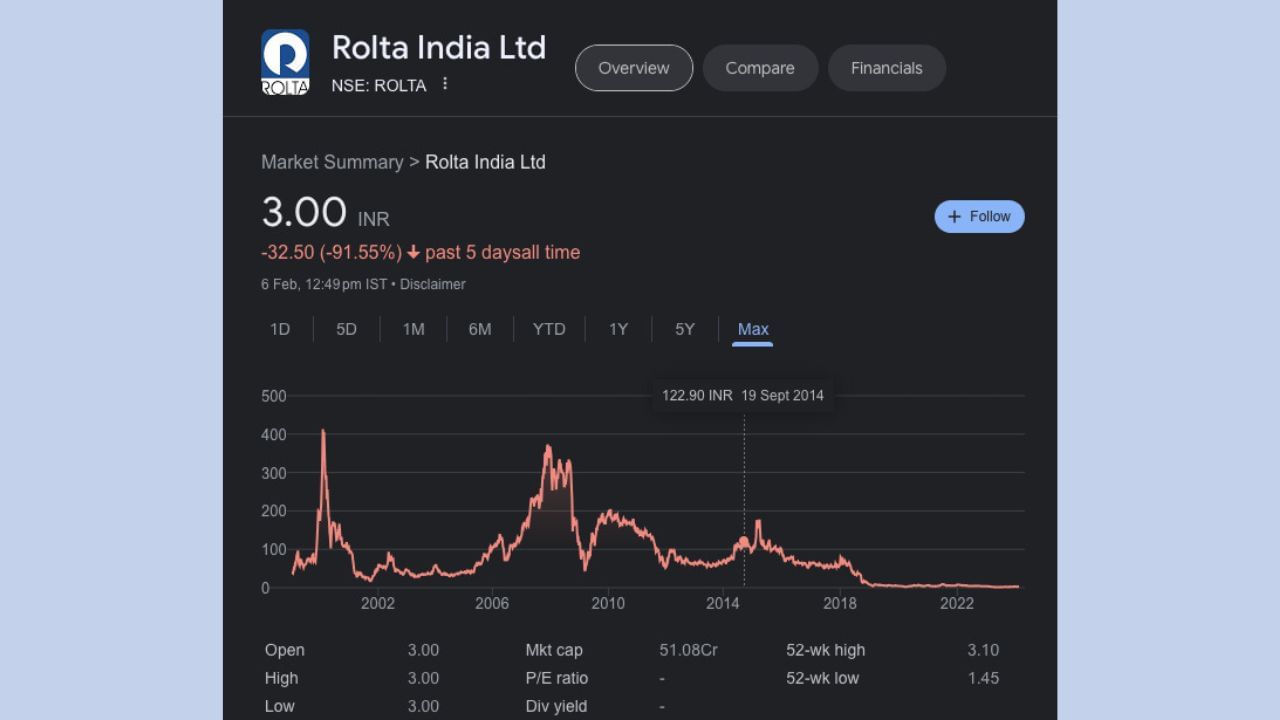Open the Overview tab
This screenshot has width=1280, height=720.
point(634,68)
